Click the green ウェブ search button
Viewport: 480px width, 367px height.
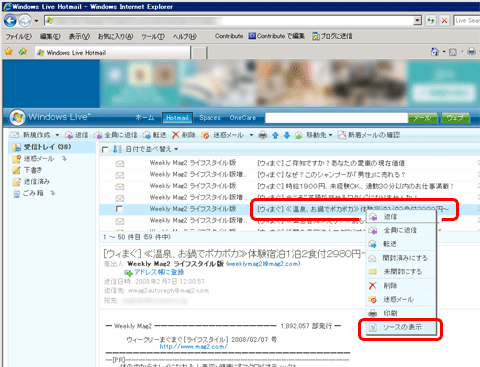click(x=455, y=118)
